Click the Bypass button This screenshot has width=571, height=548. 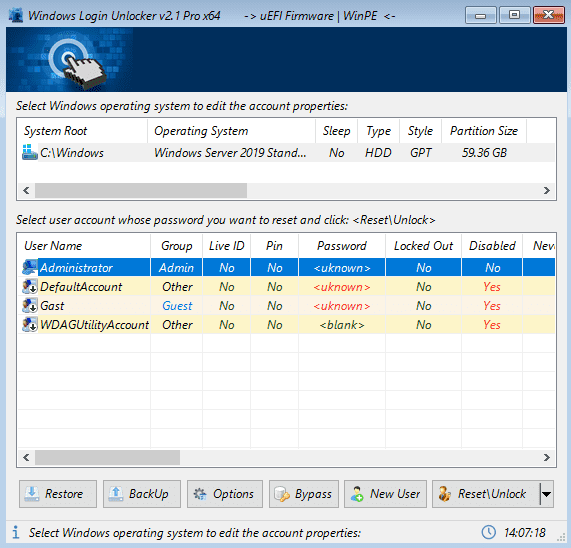pyautogui.click(x=304, y=494)
